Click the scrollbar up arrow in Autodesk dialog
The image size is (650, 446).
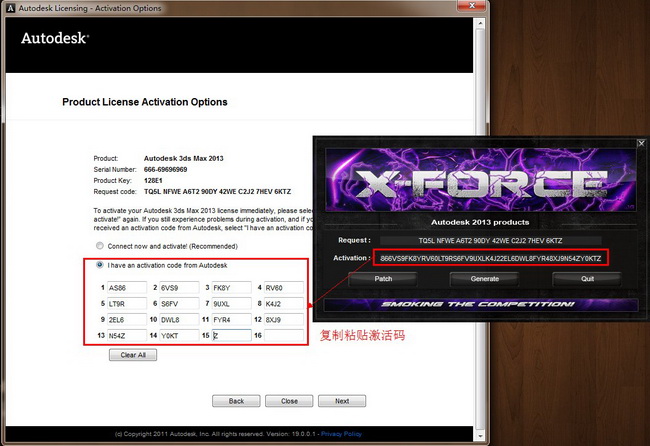(x=480, y=23)
